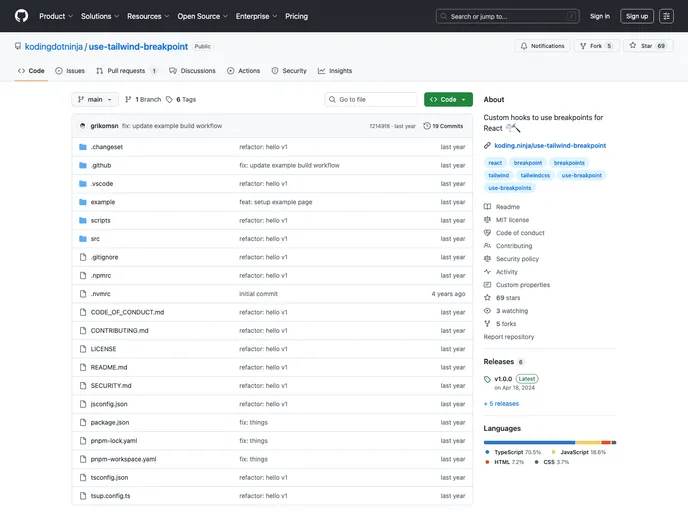The height and width of the screenshot is (512, 688).
Task: Fork the repository
Action: coord(596,46)
